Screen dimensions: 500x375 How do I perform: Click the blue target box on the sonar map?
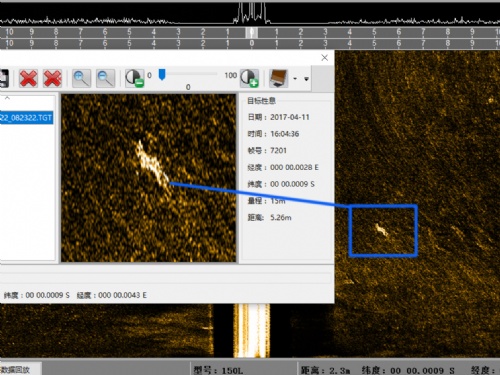[383, 231]
